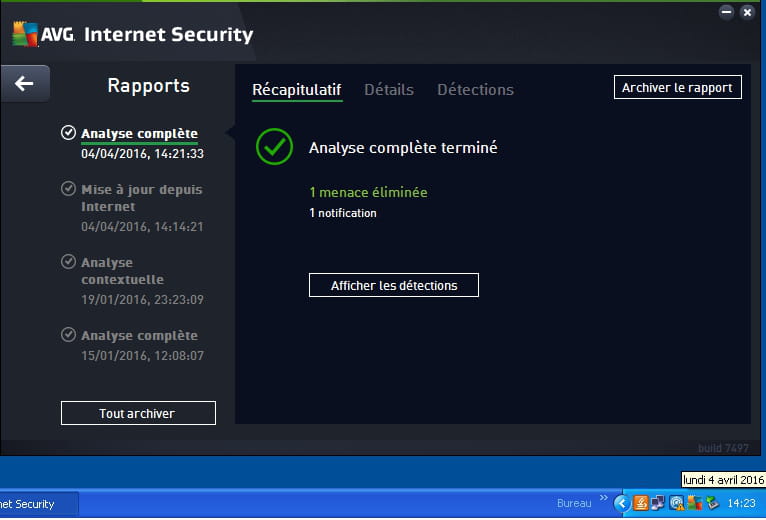Click timestamp 19/01/2016, 23:23:09
This screenshot has width=766, height=520.
tap(142, 299)
